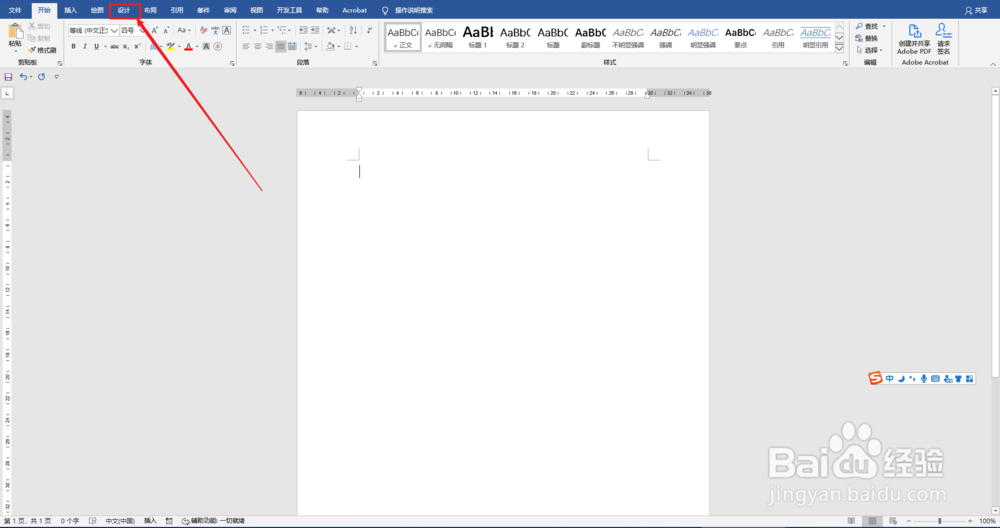Click the Tell Me search box
The height and width of the screenshot is (528, 1000).
408,10
